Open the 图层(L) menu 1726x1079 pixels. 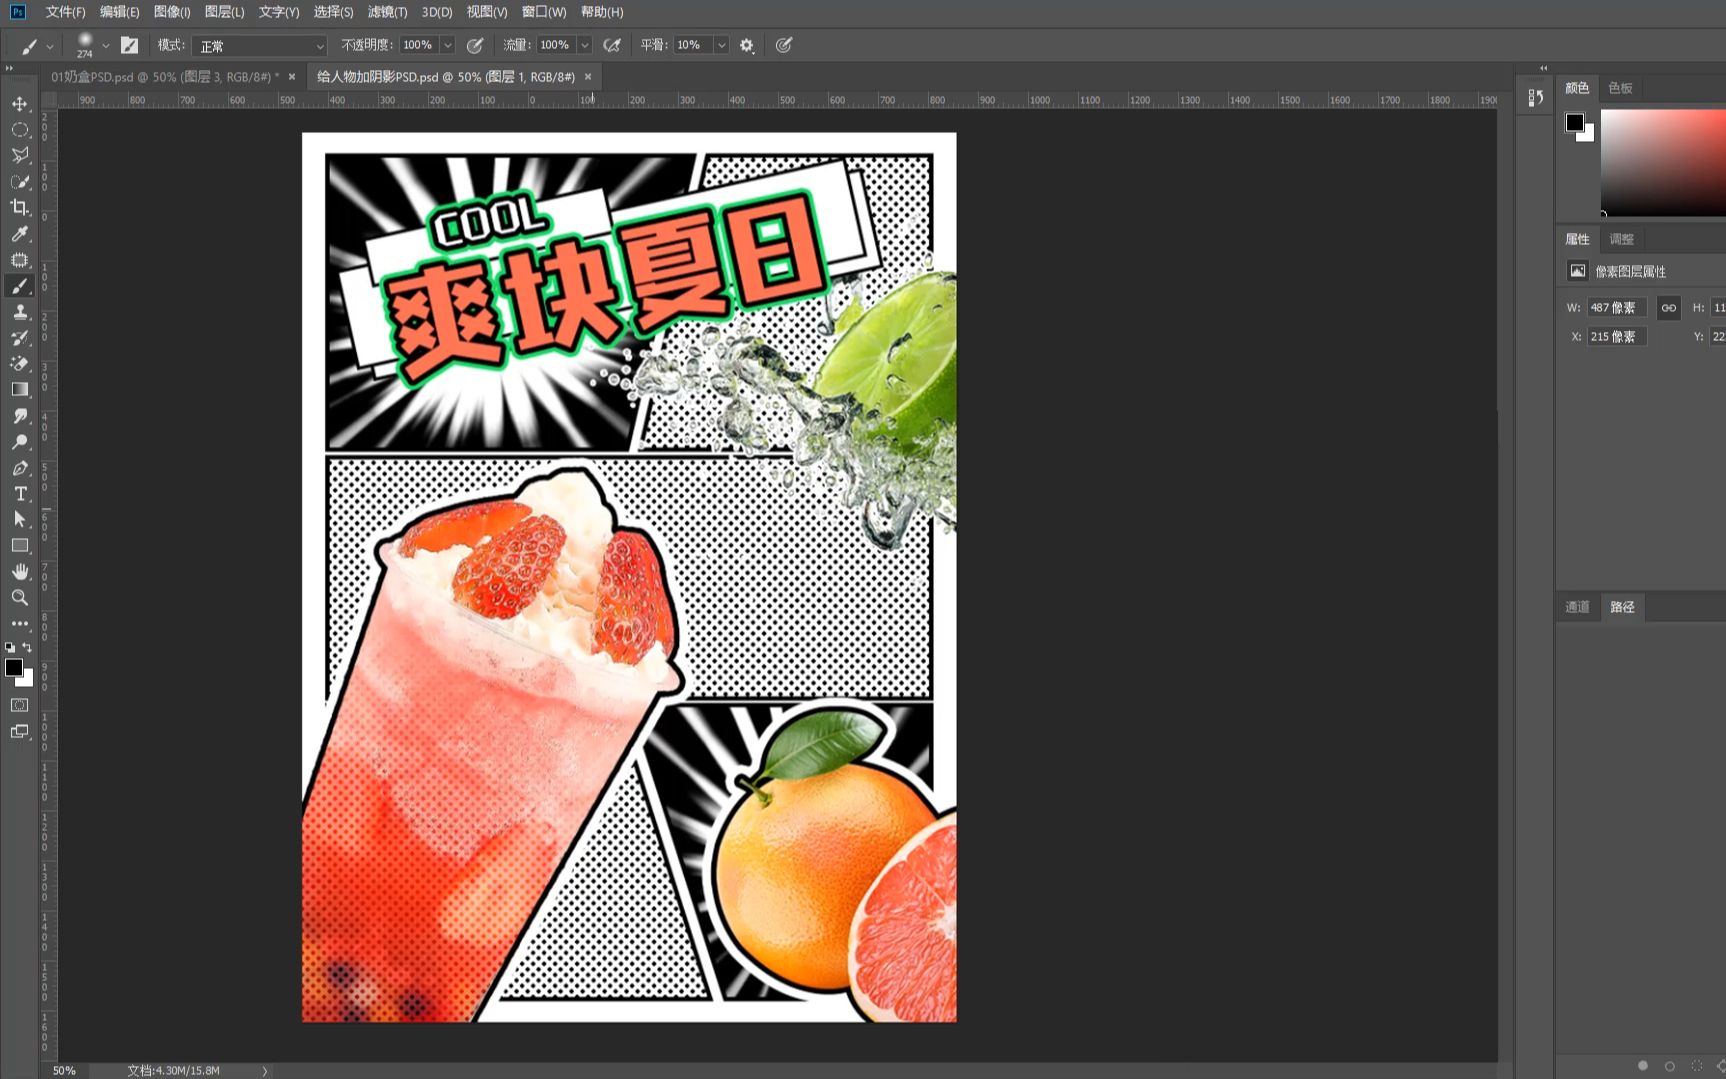point(224,12)
